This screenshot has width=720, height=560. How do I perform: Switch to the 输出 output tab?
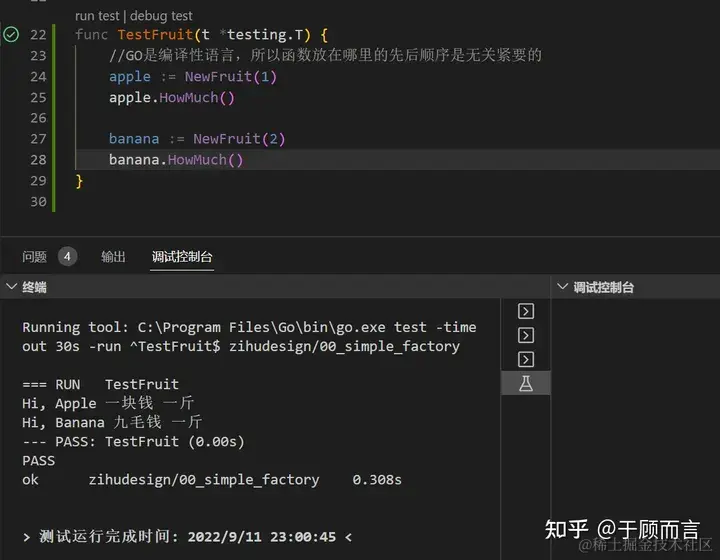(113, 257)
